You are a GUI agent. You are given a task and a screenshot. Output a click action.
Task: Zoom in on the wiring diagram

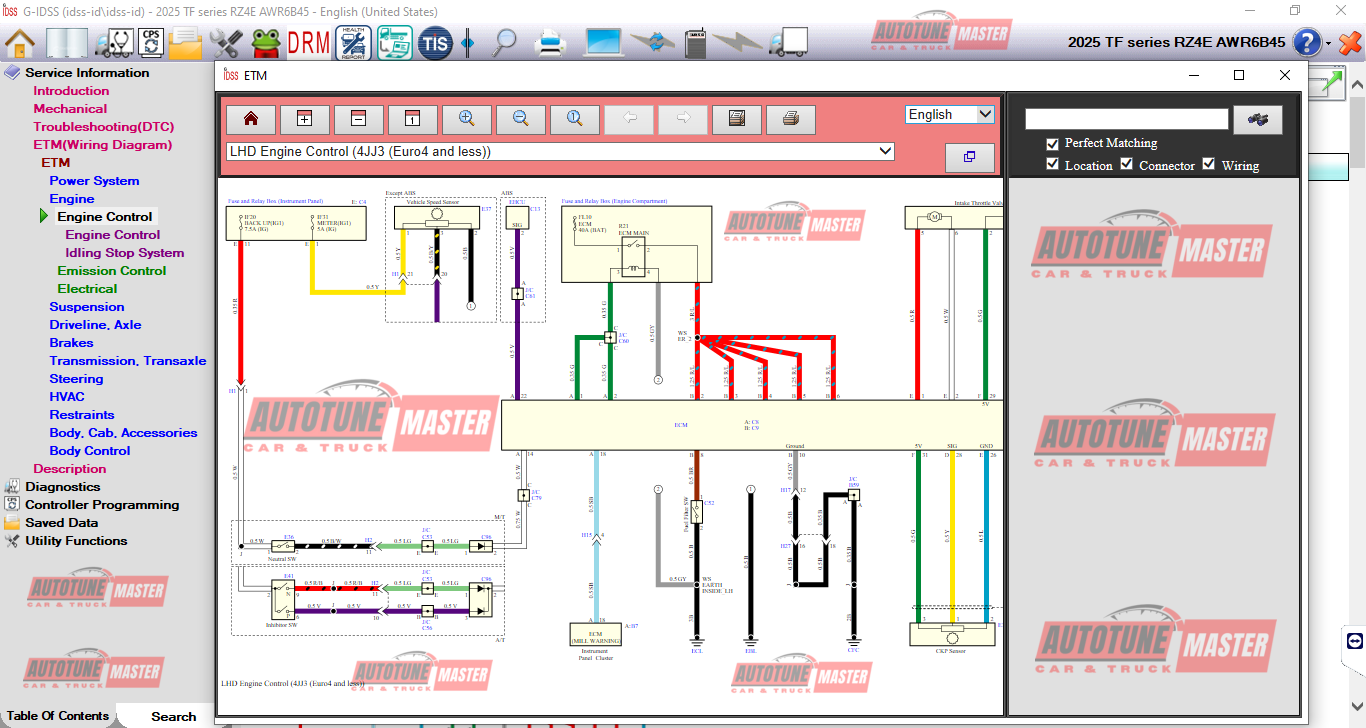click(467, 119)
